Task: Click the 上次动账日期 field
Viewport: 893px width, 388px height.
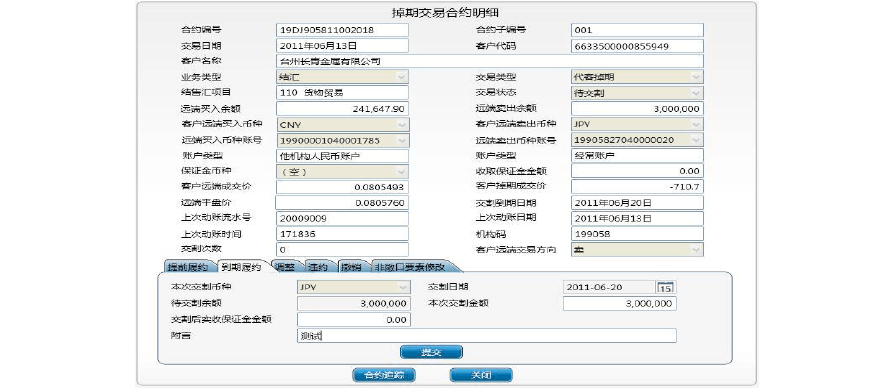Action: (x=637, y=219)
